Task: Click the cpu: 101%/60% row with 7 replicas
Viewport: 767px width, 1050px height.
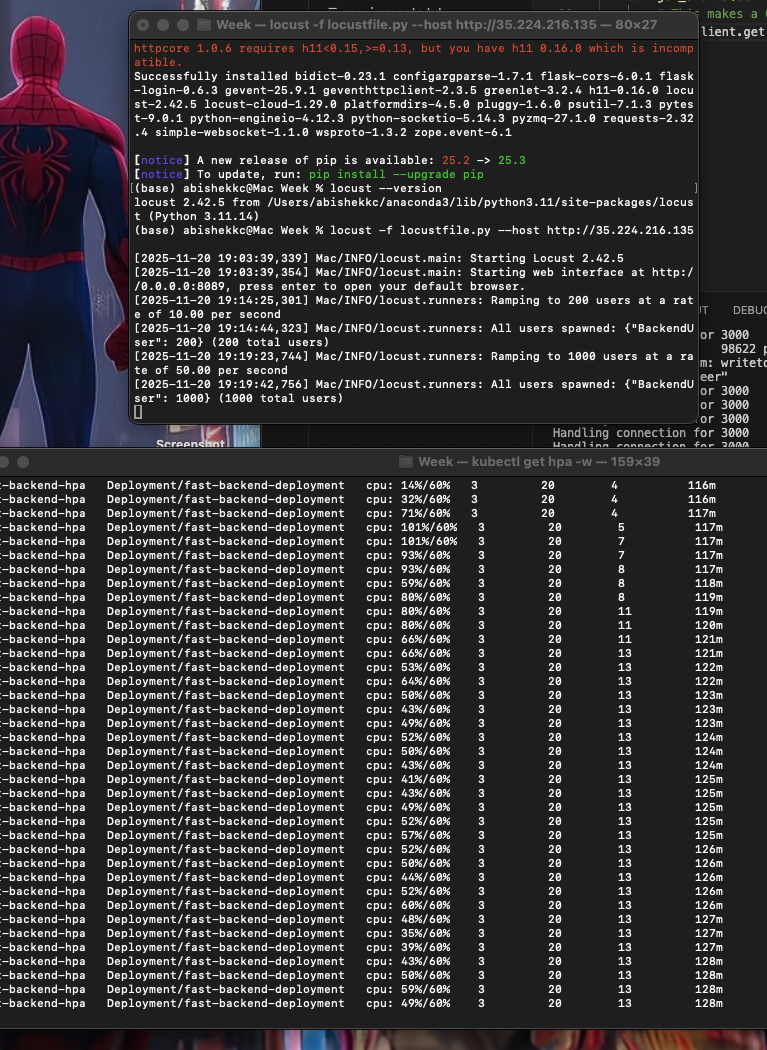Action: pos(361,541)
